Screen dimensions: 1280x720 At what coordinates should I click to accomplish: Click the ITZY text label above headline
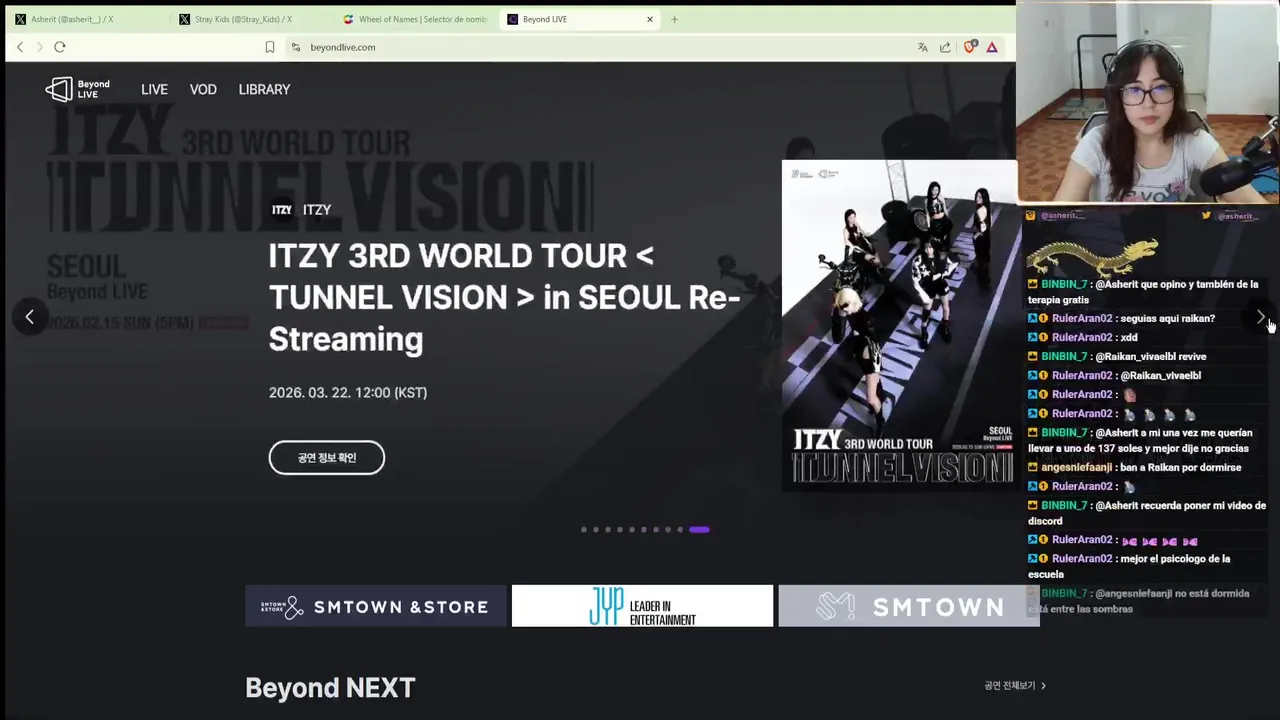point(317,210)
